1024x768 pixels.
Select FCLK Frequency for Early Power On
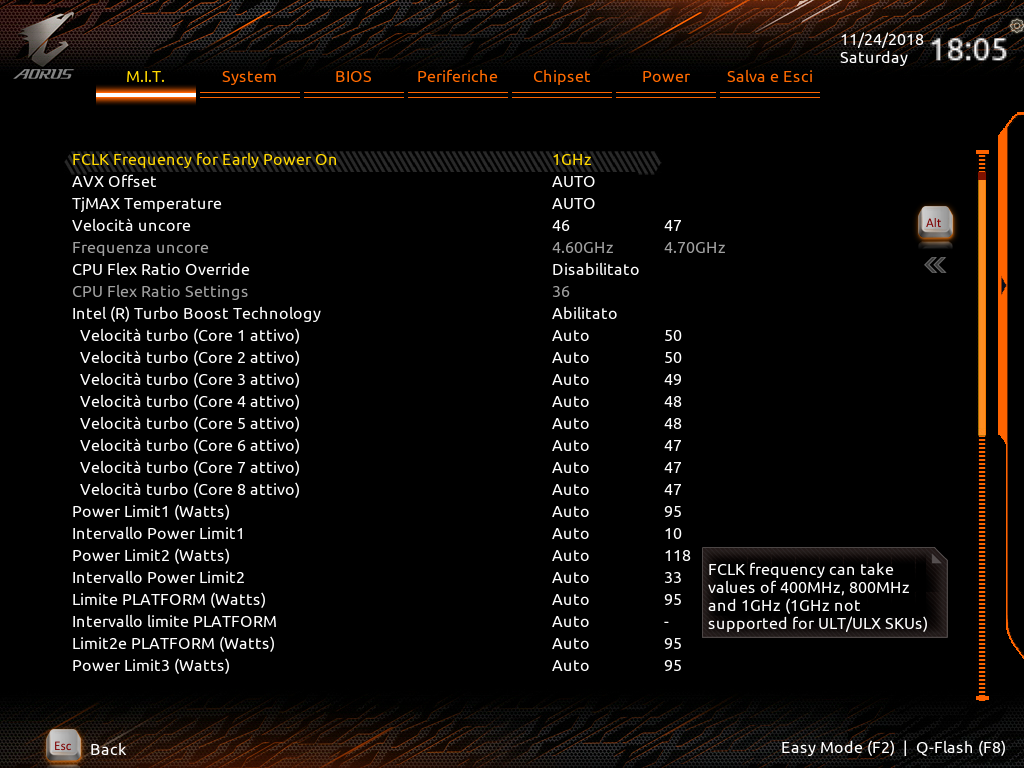(204, 160)
